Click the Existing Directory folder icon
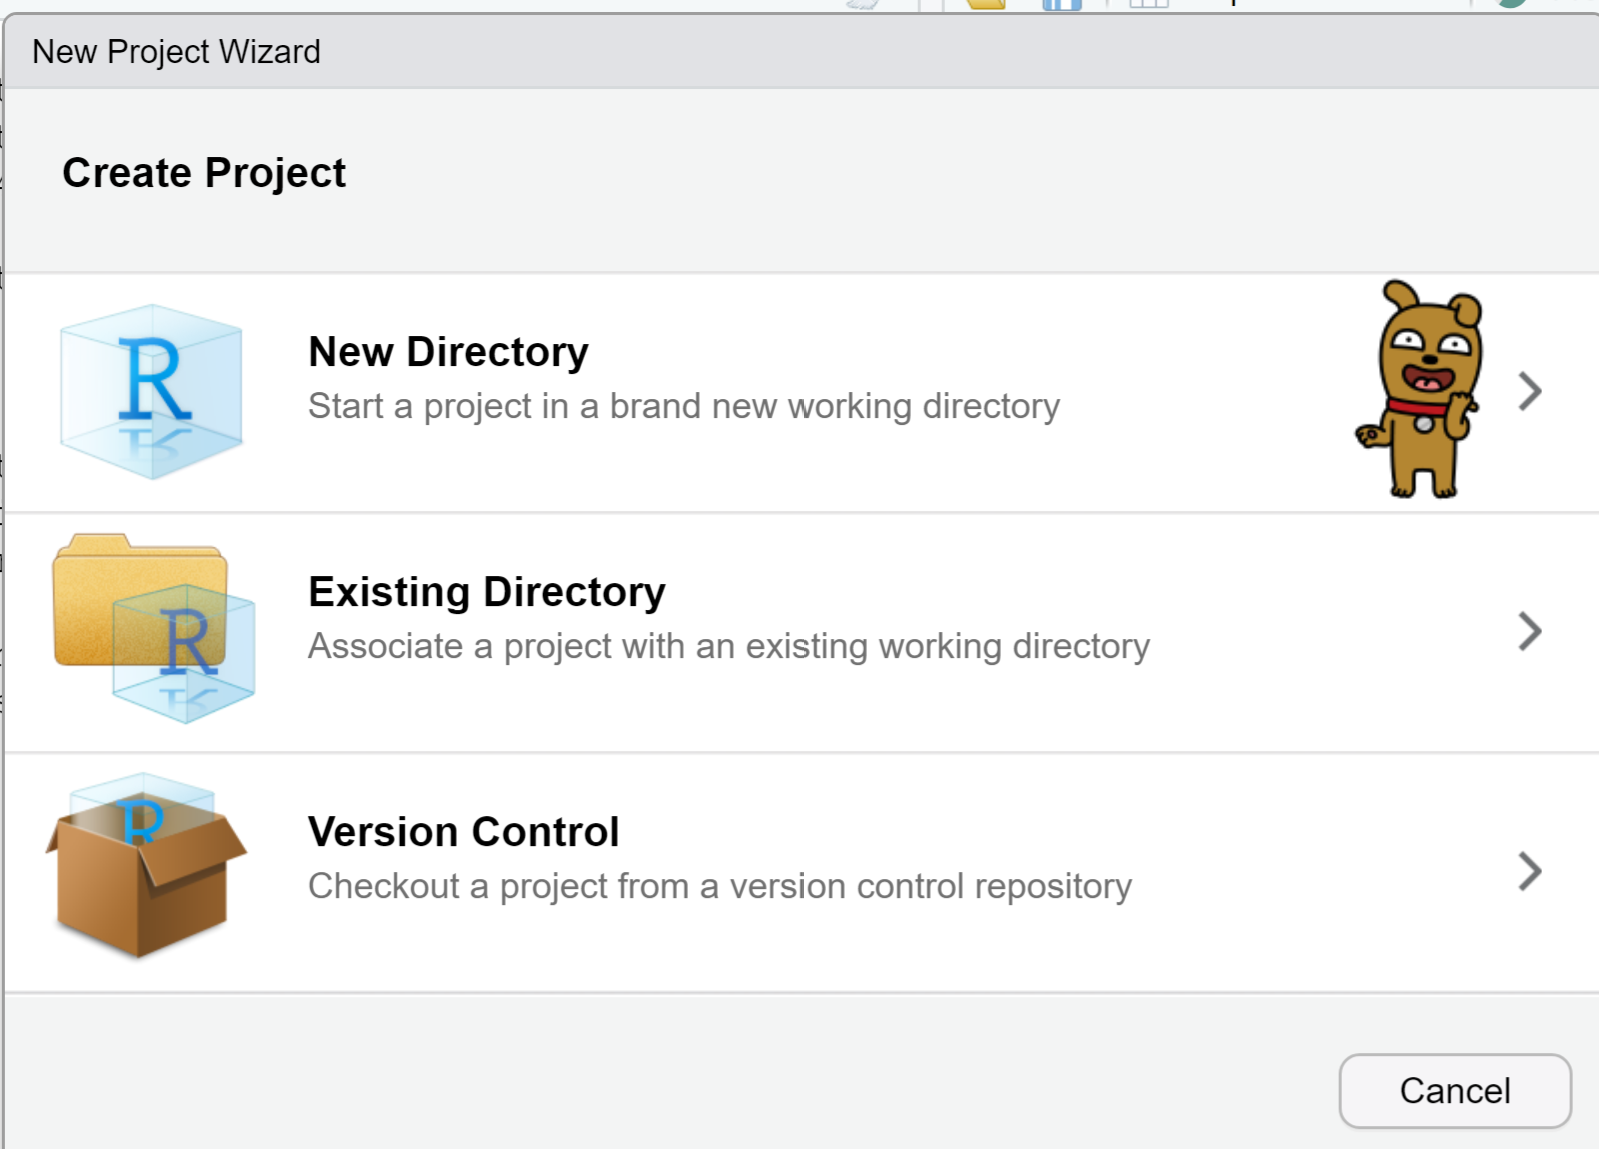1599x1149 pixels. [154, 628]
